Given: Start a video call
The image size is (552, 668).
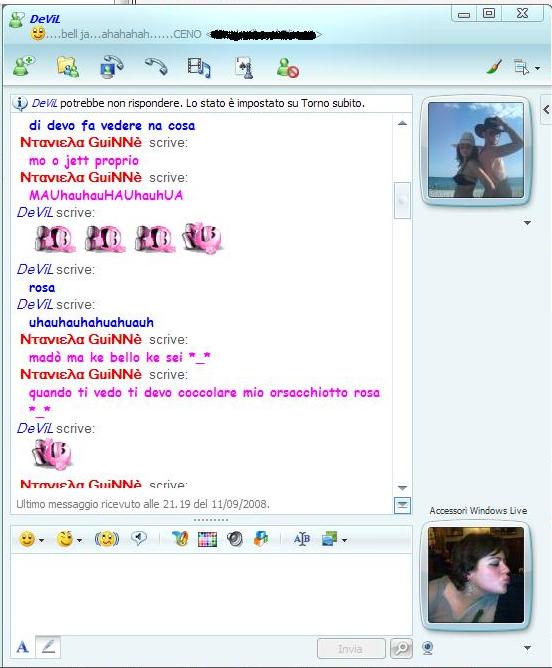Looking at the screenshot, I should 112,67.
